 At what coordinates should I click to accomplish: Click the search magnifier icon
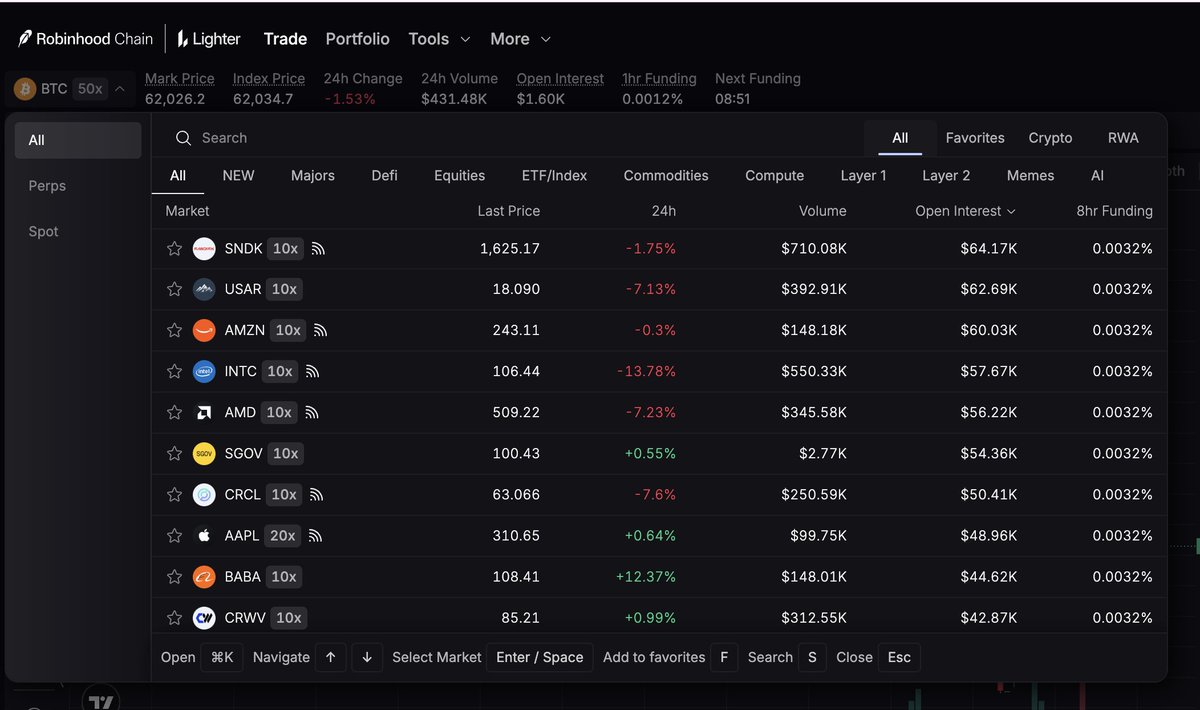click(184, 138)
